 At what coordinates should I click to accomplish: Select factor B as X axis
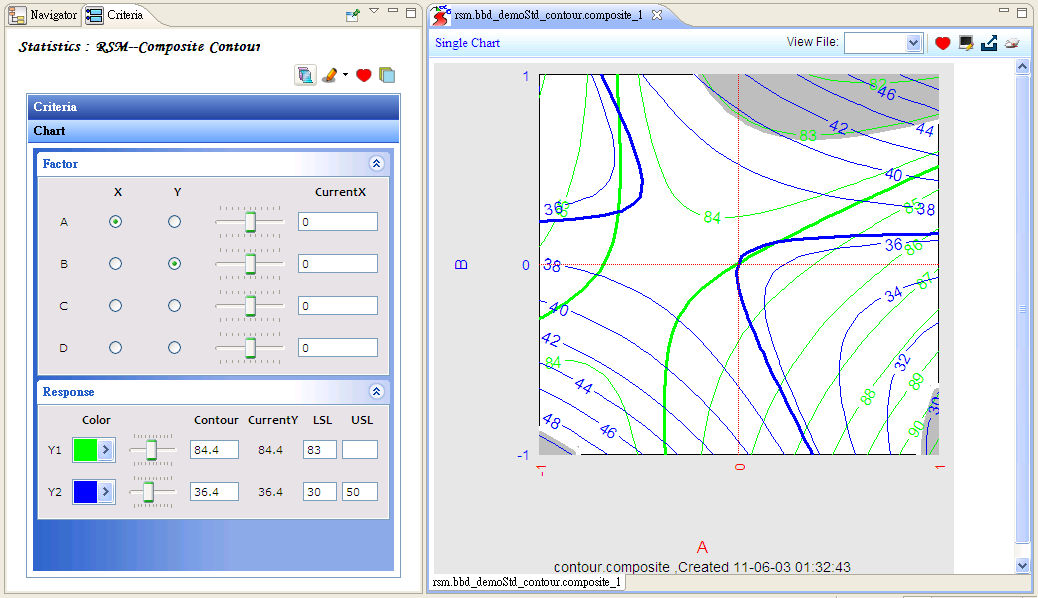[x=115, y=264]
